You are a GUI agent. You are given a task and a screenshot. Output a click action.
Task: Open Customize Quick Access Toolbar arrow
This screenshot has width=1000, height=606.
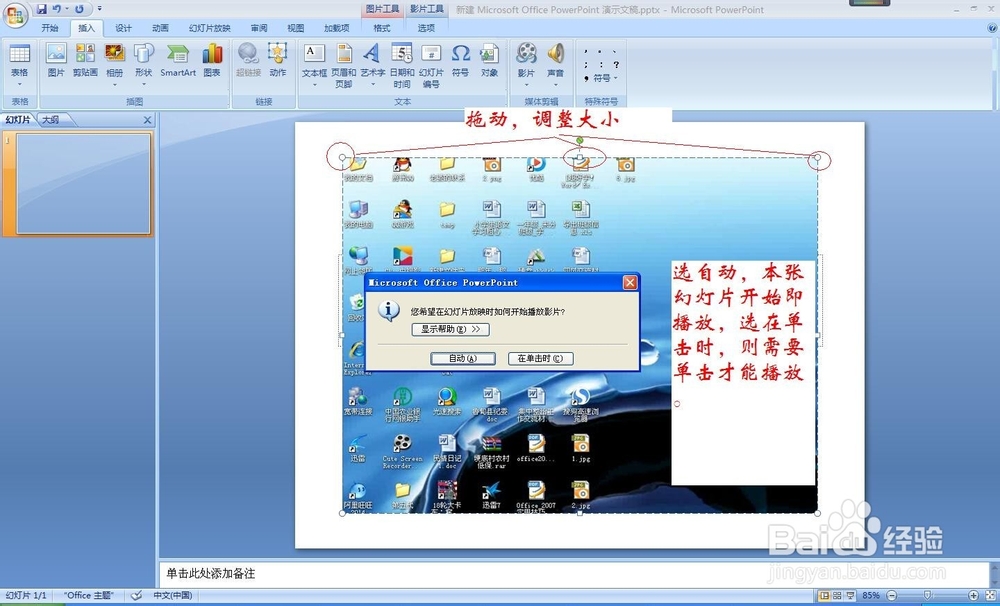pyautogui.click(x=99, y=9)
